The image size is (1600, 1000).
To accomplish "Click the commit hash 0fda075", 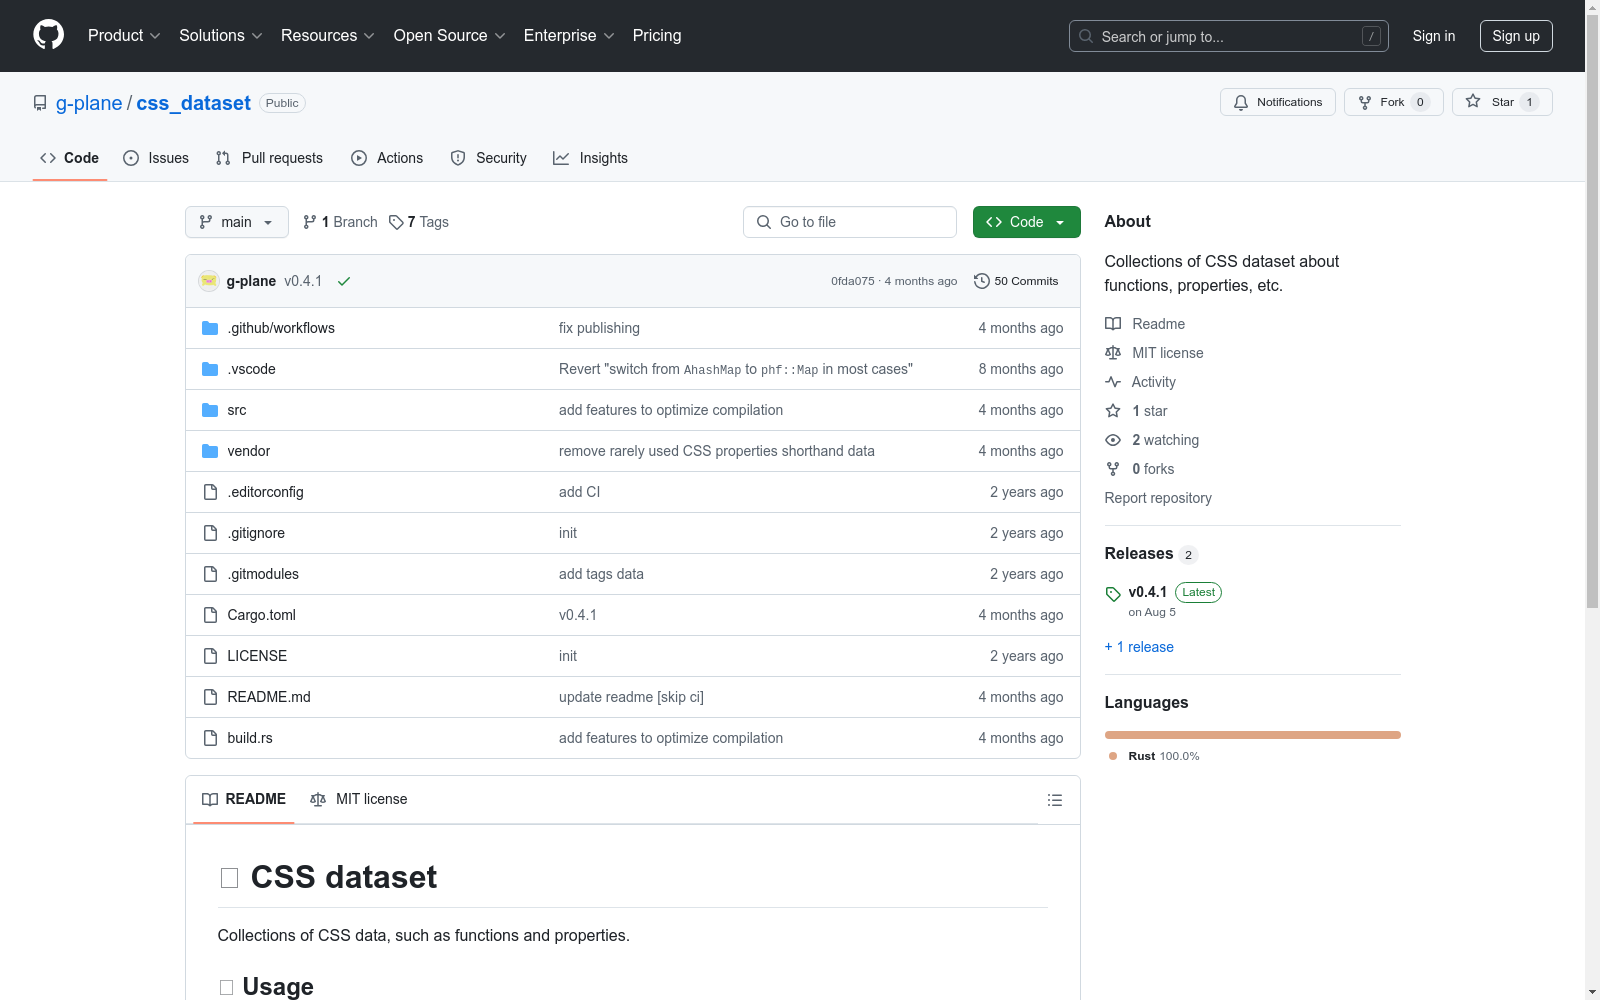I will [x=853, y=281].
